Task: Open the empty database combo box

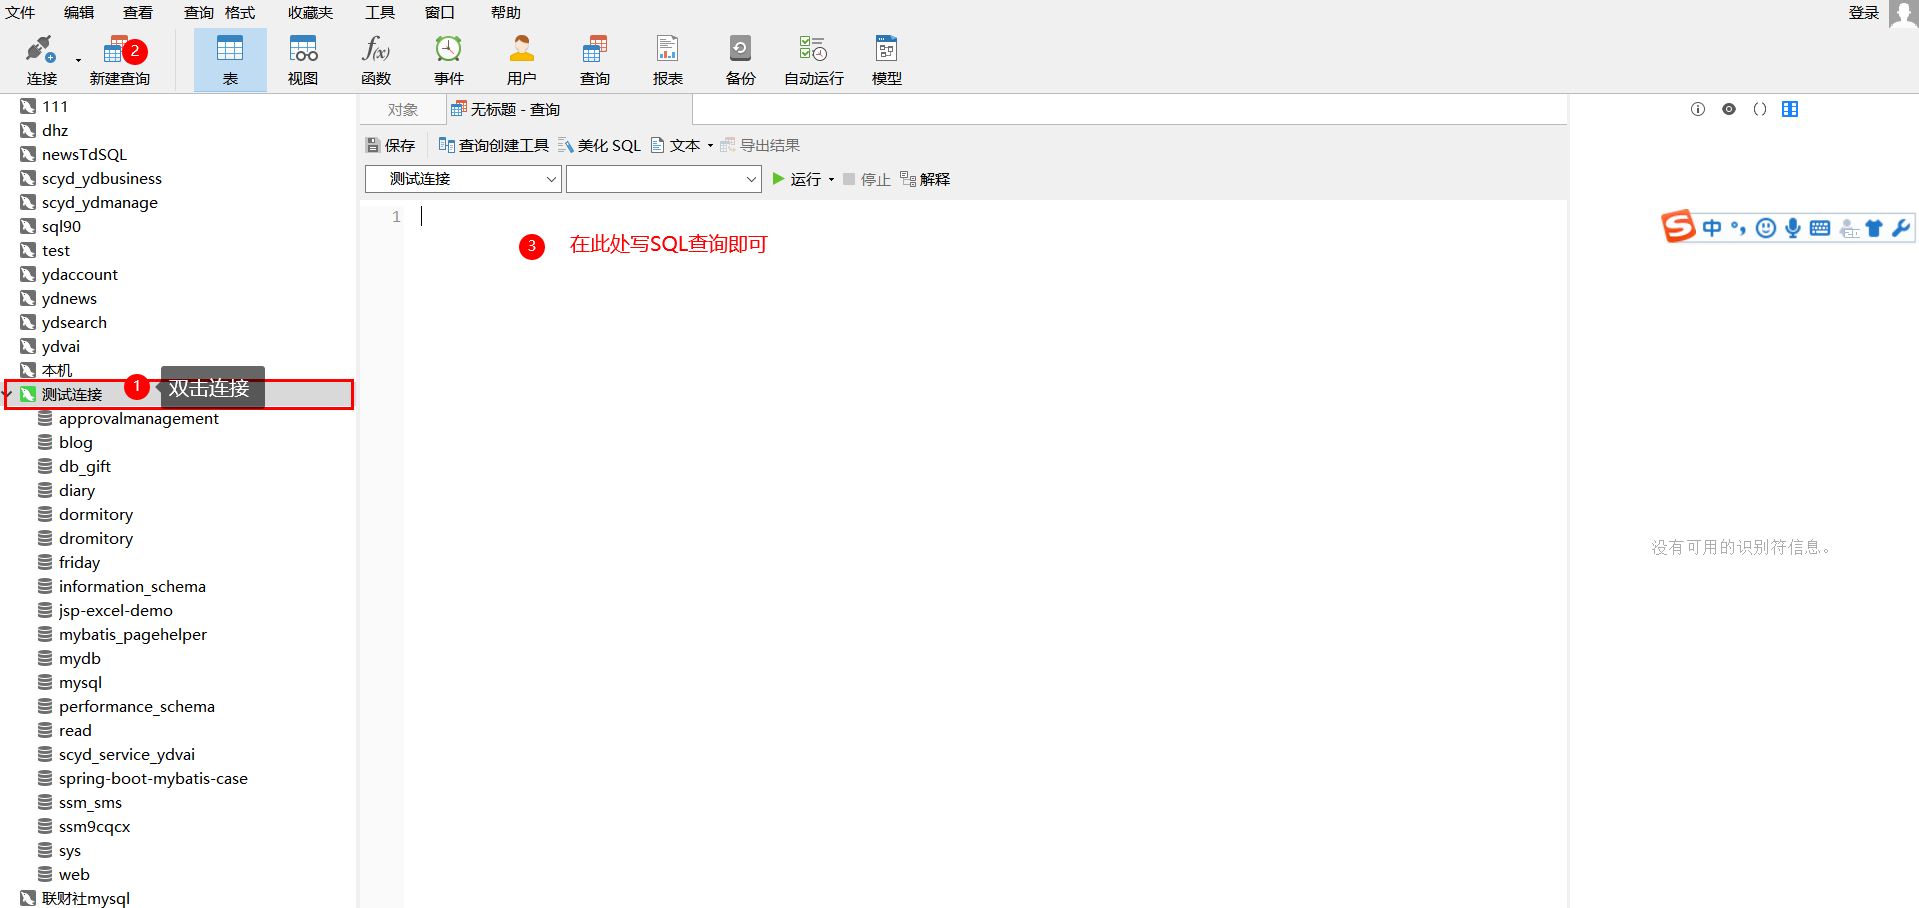Action: pyautogui.click(x=664, y=179)
